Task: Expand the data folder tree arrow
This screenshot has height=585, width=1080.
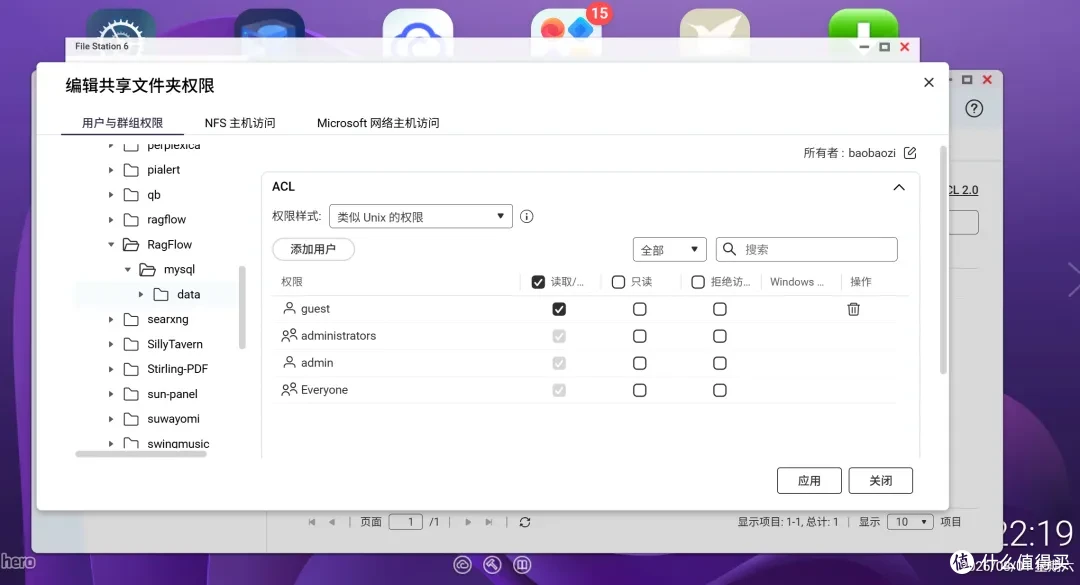Action: click(141, 294)
